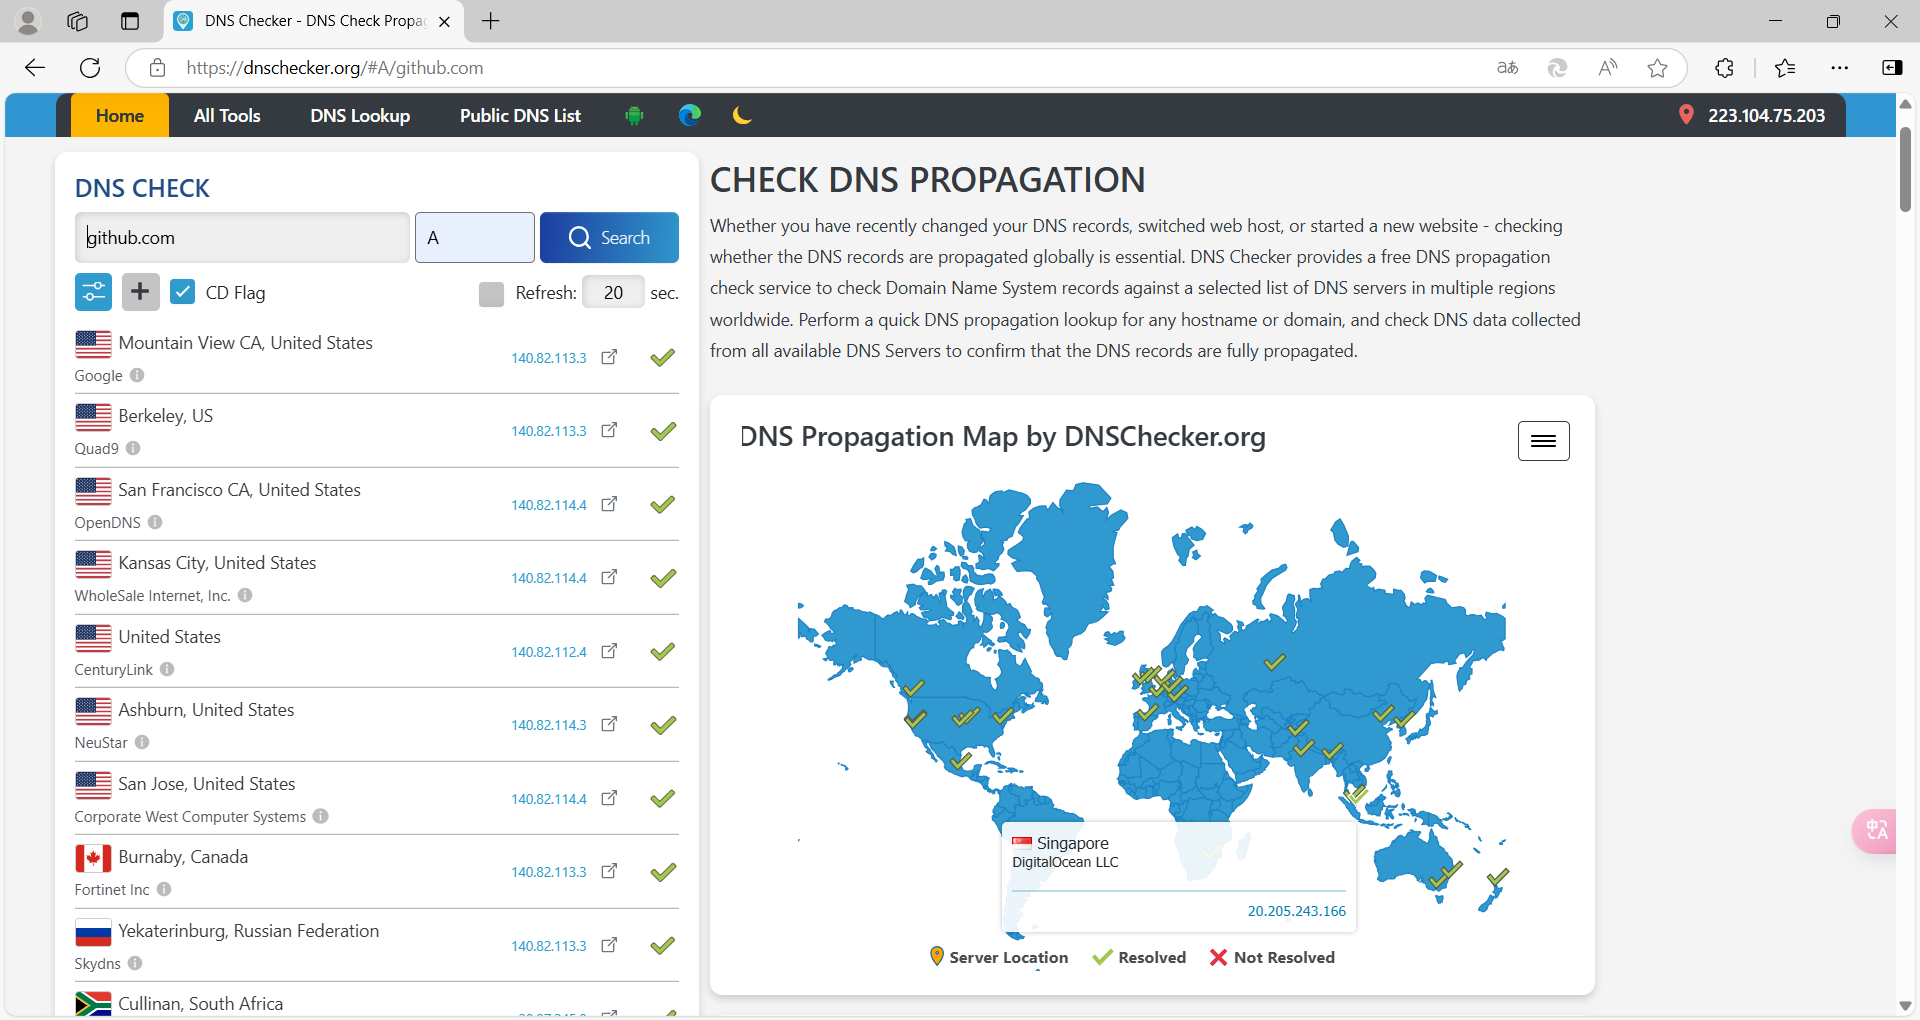Toggle the CD Flag checkbox
This screenshot has width=1920, height=1020.
click(182, 292)
